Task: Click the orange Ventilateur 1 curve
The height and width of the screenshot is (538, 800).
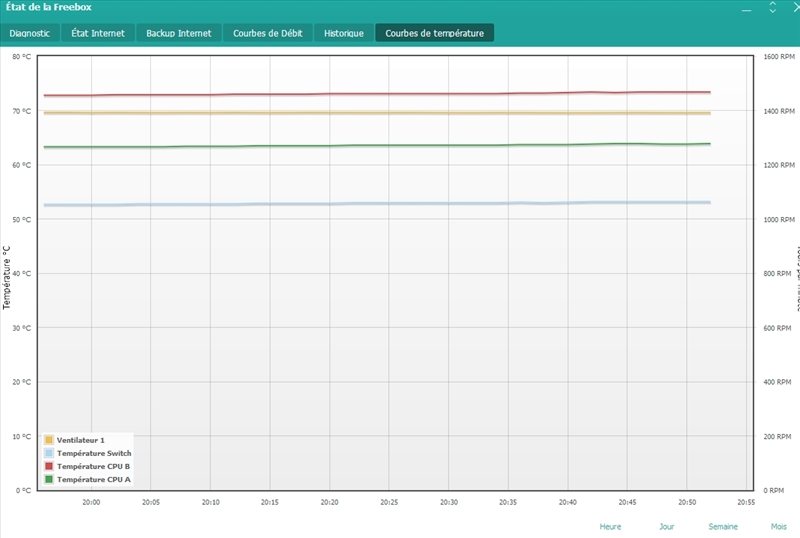Action: pos(400,113)
